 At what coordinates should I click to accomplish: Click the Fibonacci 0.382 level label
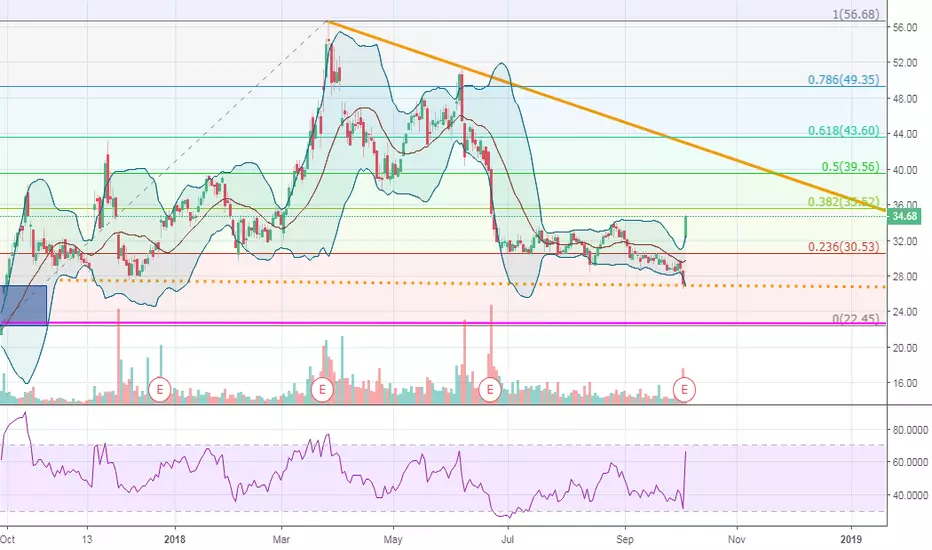[x=843, y=202]
